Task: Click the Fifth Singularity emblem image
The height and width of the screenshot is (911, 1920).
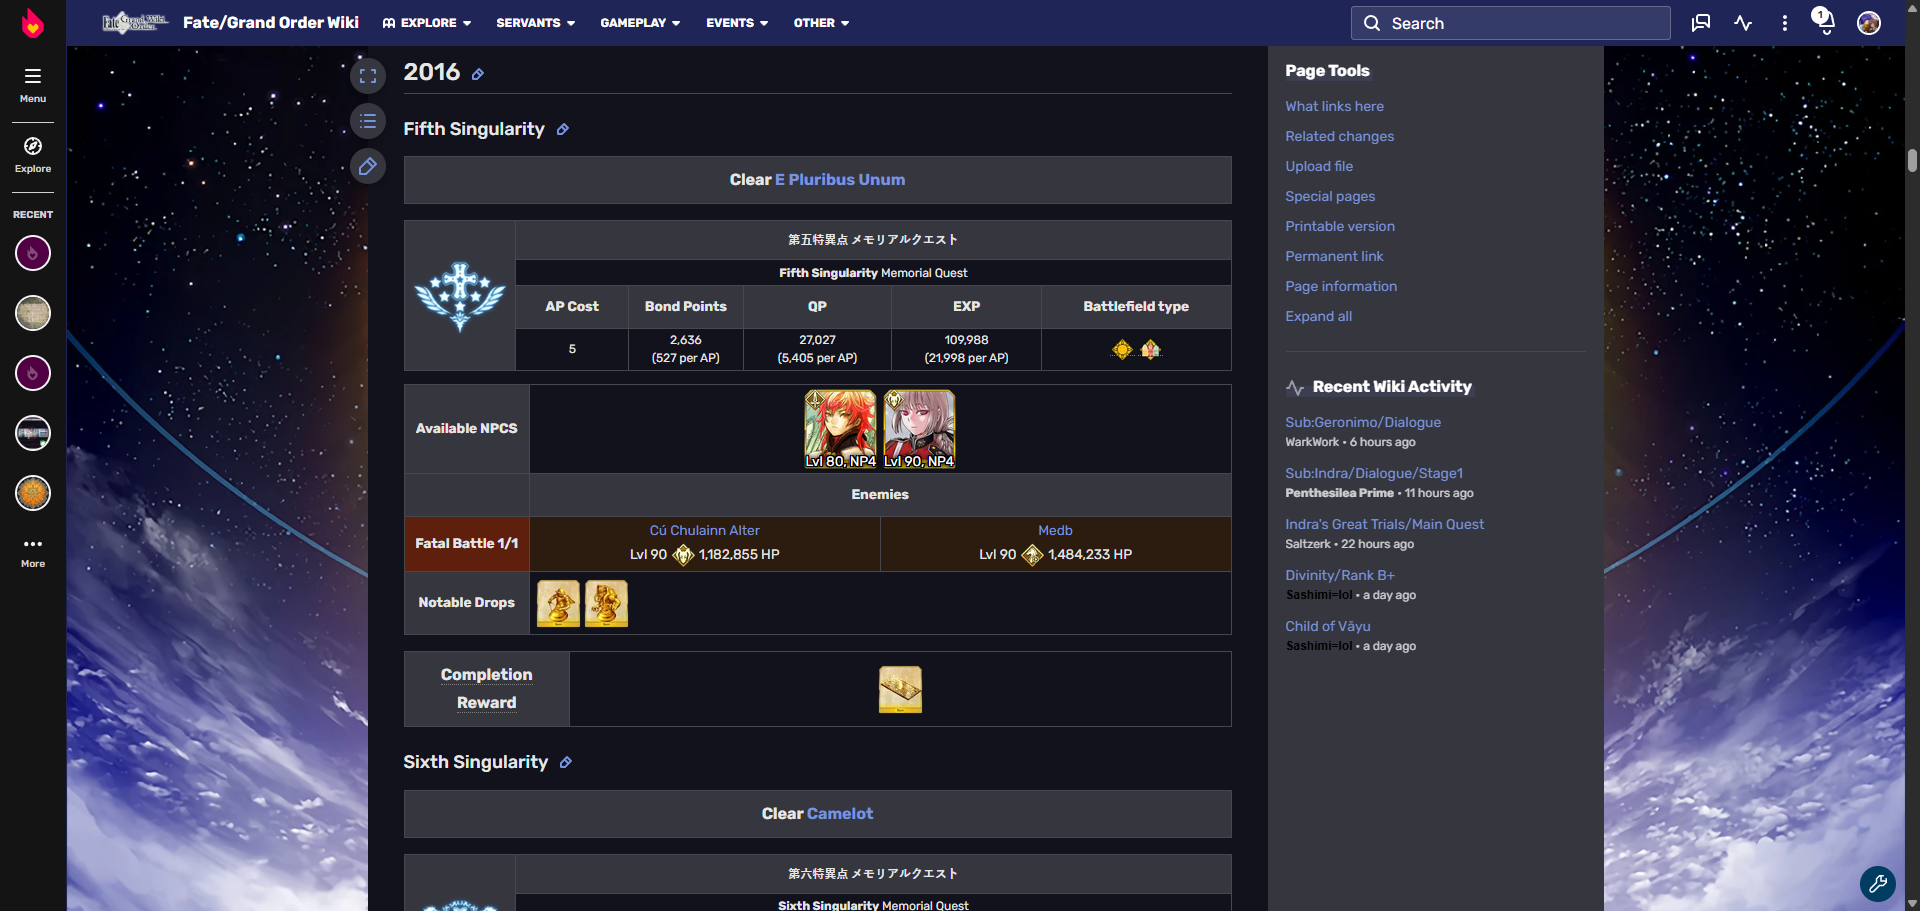Action: (x=460, y=297)
